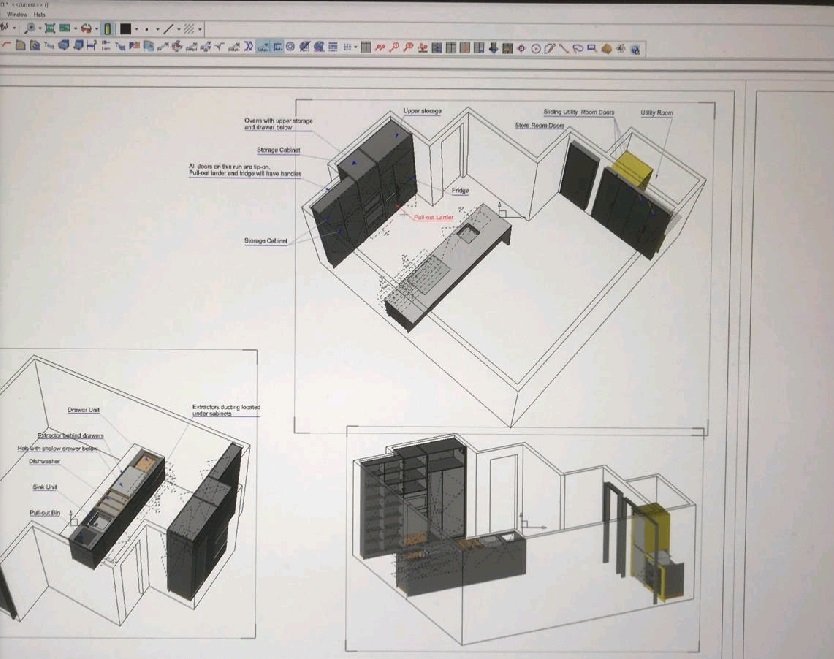The height and width of the screenshot is (659, 834).
Task: Expand the dropdown arrow beside the zoom magnifier
Action: pos(40,29)
